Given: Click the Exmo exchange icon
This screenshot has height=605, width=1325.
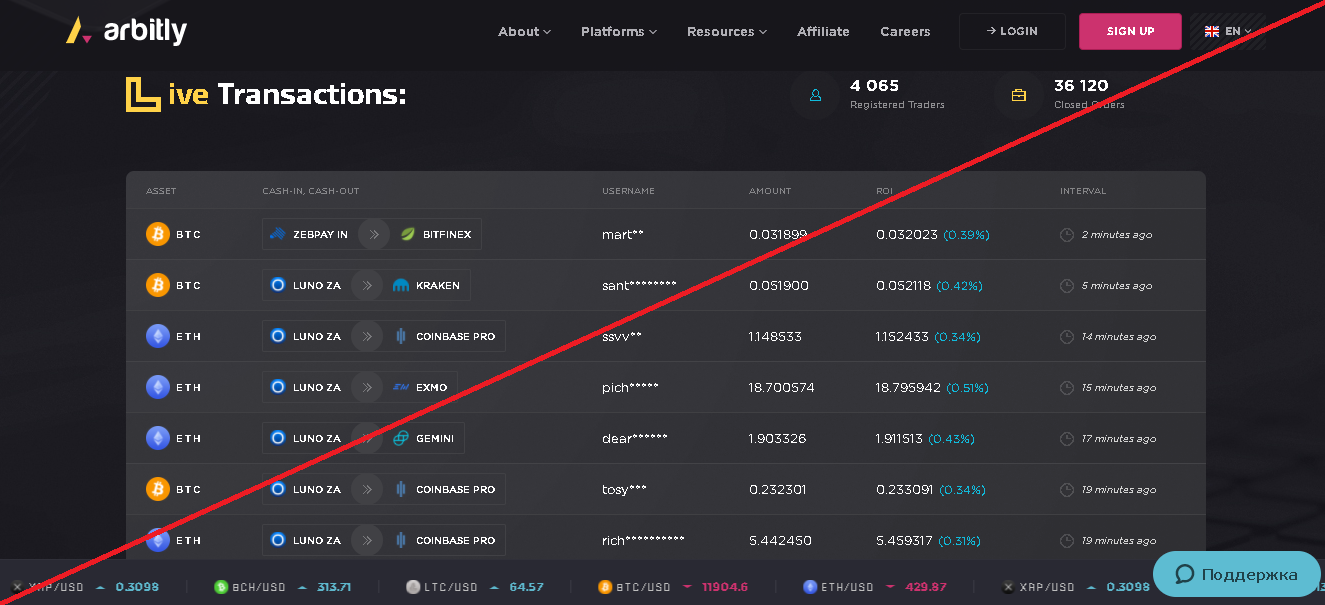Looking at the screenshot, I should 401,387.
